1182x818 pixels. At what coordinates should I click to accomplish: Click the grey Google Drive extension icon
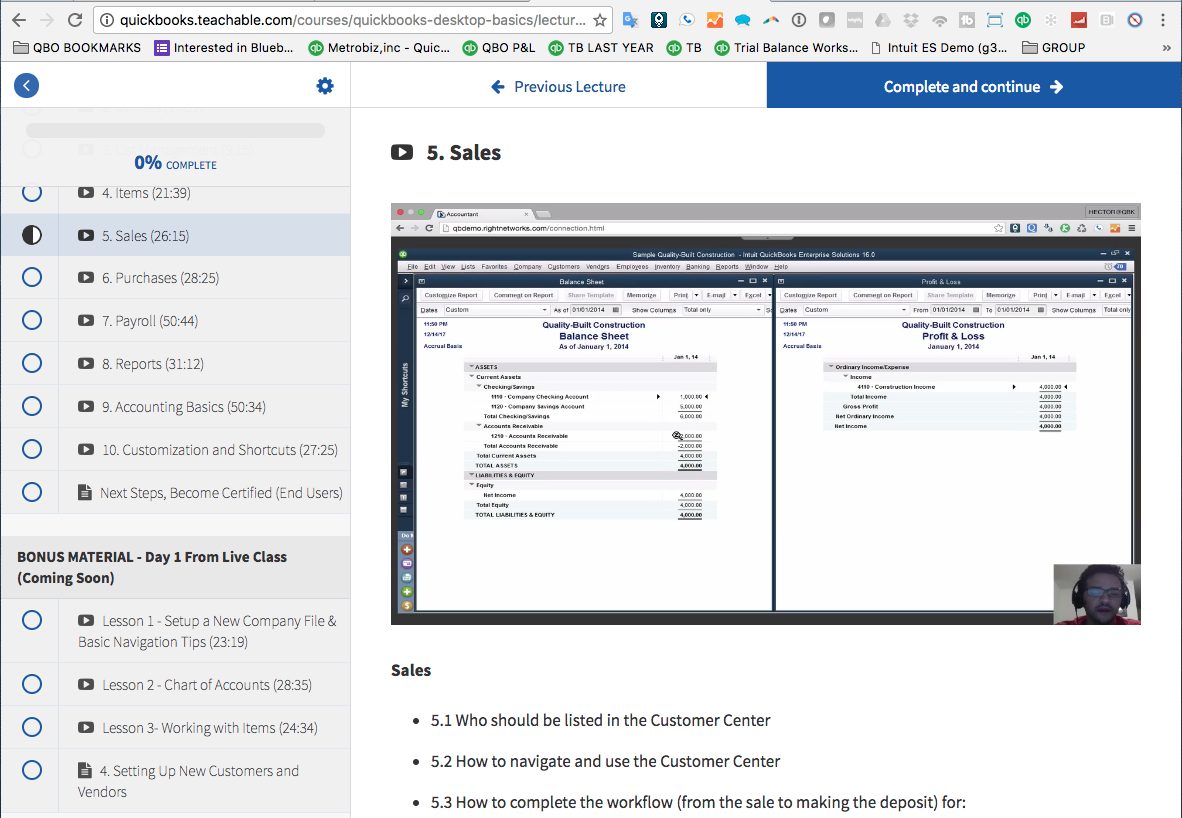tap(883, 20)
